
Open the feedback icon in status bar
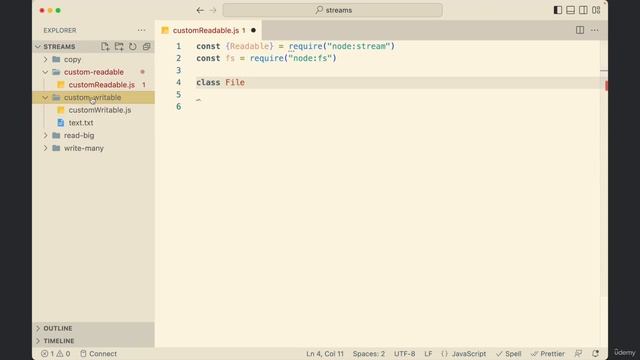tap(578, 354)
